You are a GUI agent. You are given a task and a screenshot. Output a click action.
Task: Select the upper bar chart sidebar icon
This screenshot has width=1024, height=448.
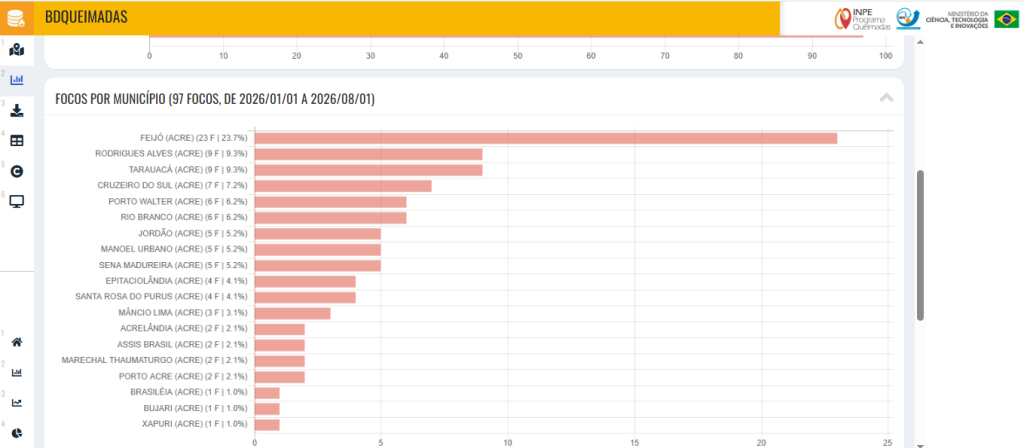(x=17, y=80)
